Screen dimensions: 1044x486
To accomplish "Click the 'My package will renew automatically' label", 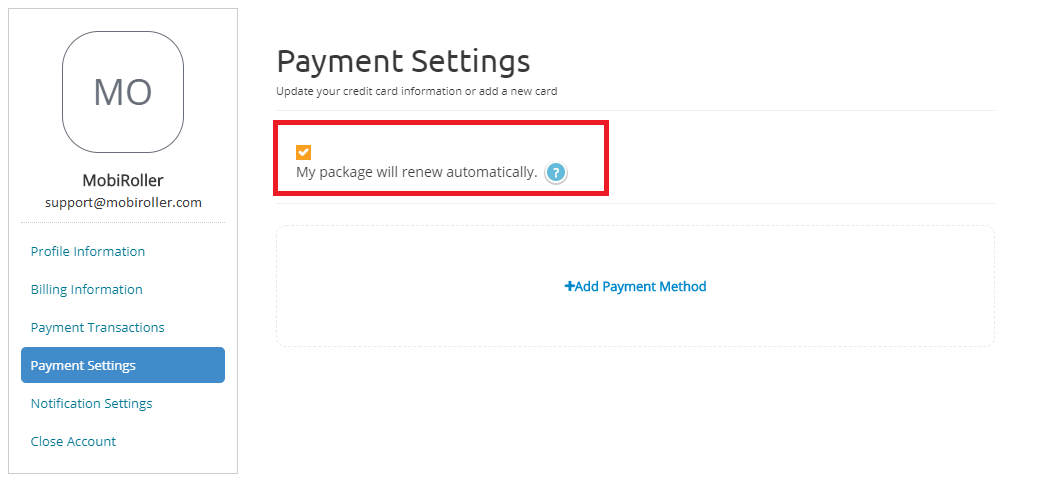I will 417,172.
